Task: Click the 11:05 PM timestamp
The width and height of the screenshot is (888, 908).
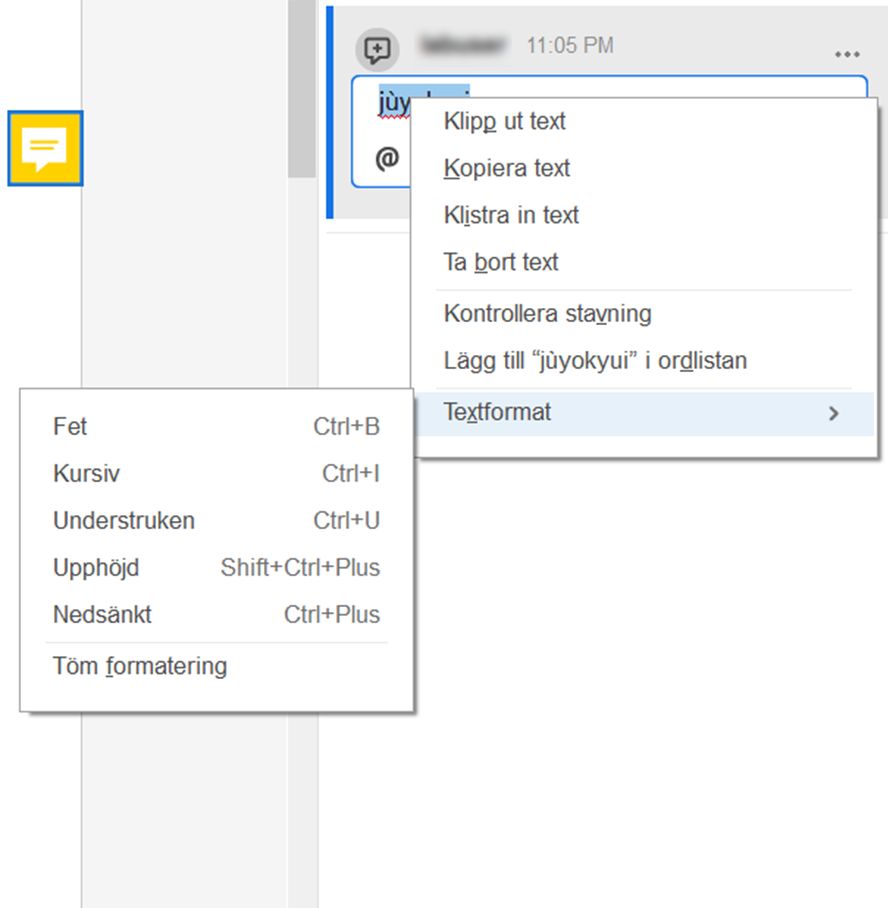Action: [x=567, y=45]
